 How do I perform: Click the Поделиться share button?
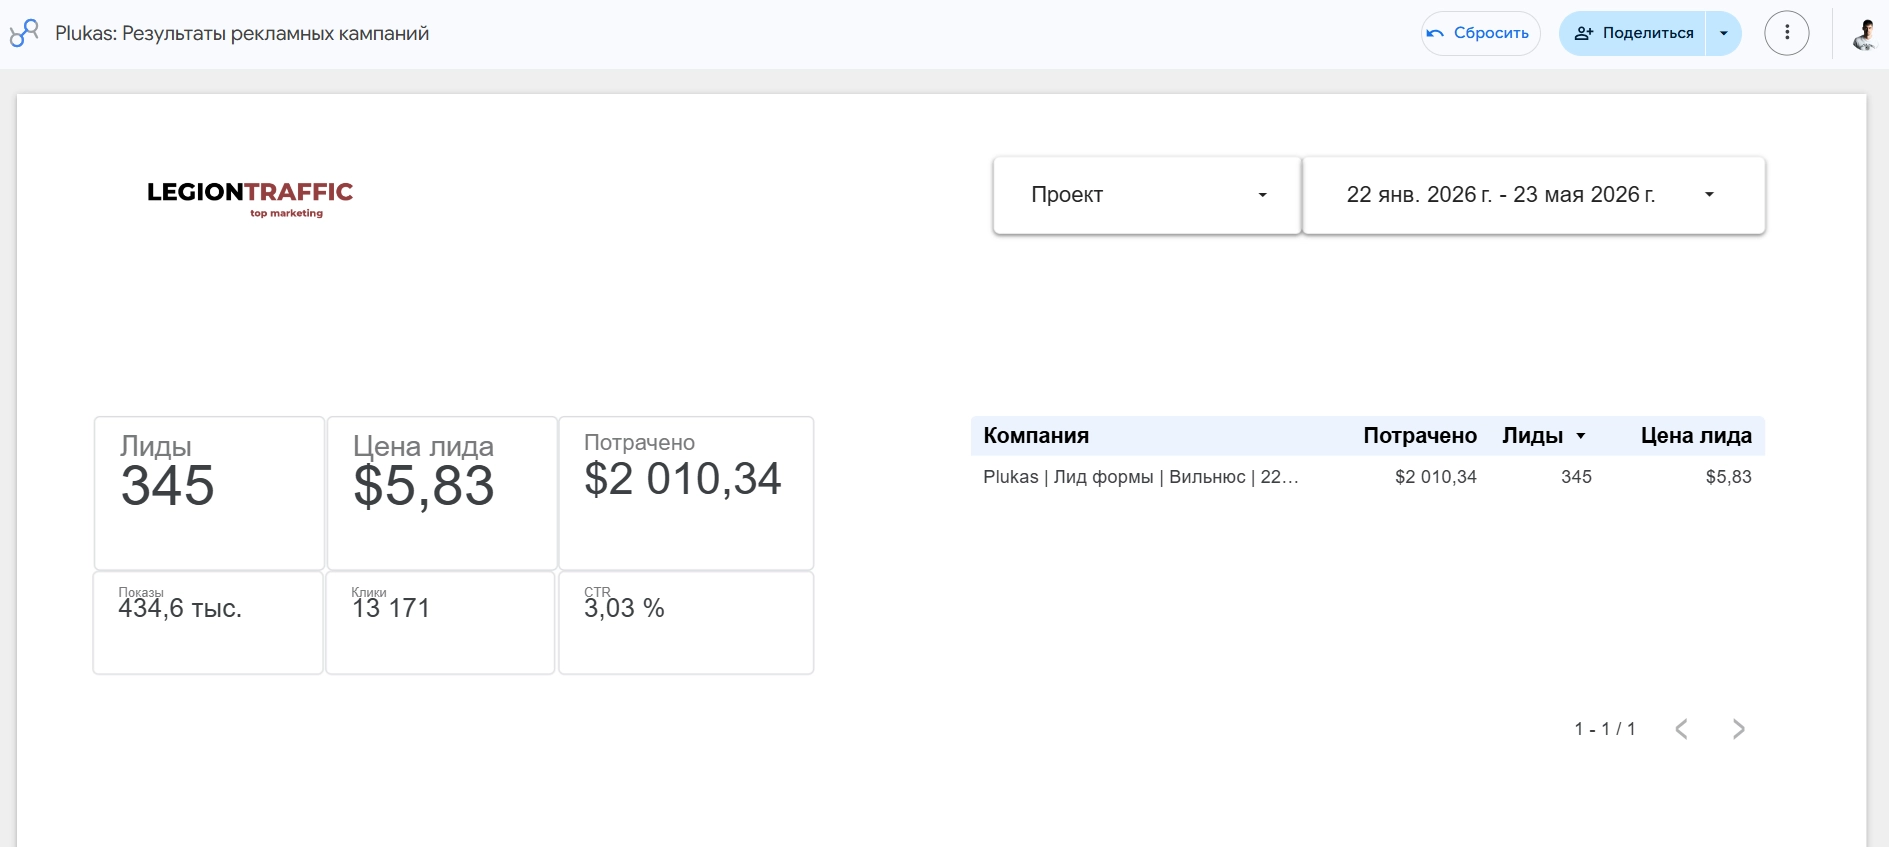pos(1632,33)
